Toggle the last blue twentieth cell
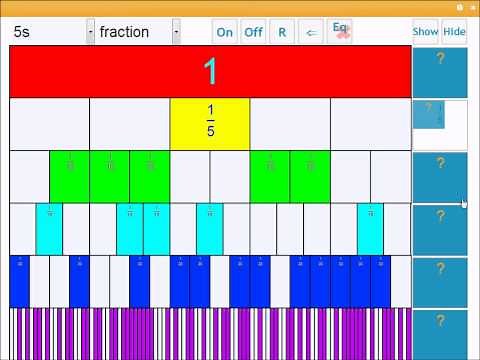480x360 pixels. tap(381, 282)
